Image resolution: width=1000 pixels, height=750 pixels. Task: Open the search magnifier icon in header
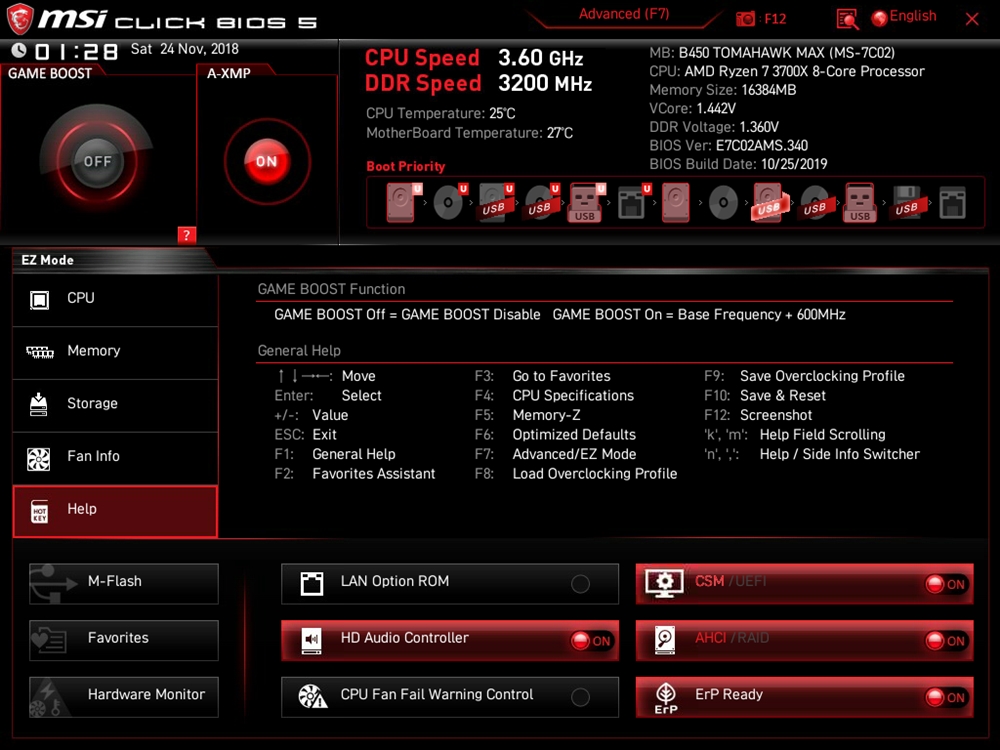tap(847, 19)
